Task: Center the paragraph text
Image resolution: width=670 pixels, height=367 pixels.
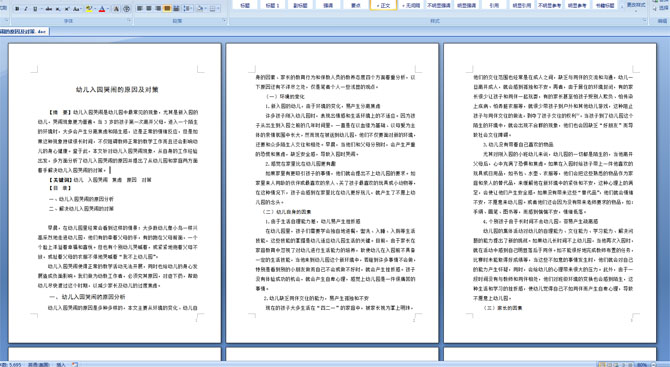Action: tap(149, 8)
